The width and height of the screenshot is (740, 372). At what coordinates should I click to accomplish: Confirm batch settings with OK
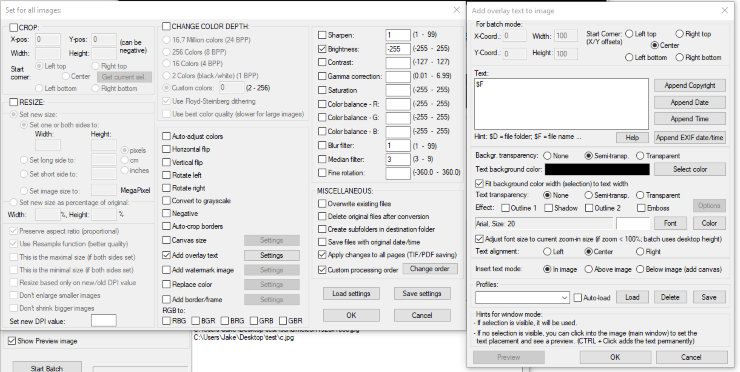tap(351, 315)
